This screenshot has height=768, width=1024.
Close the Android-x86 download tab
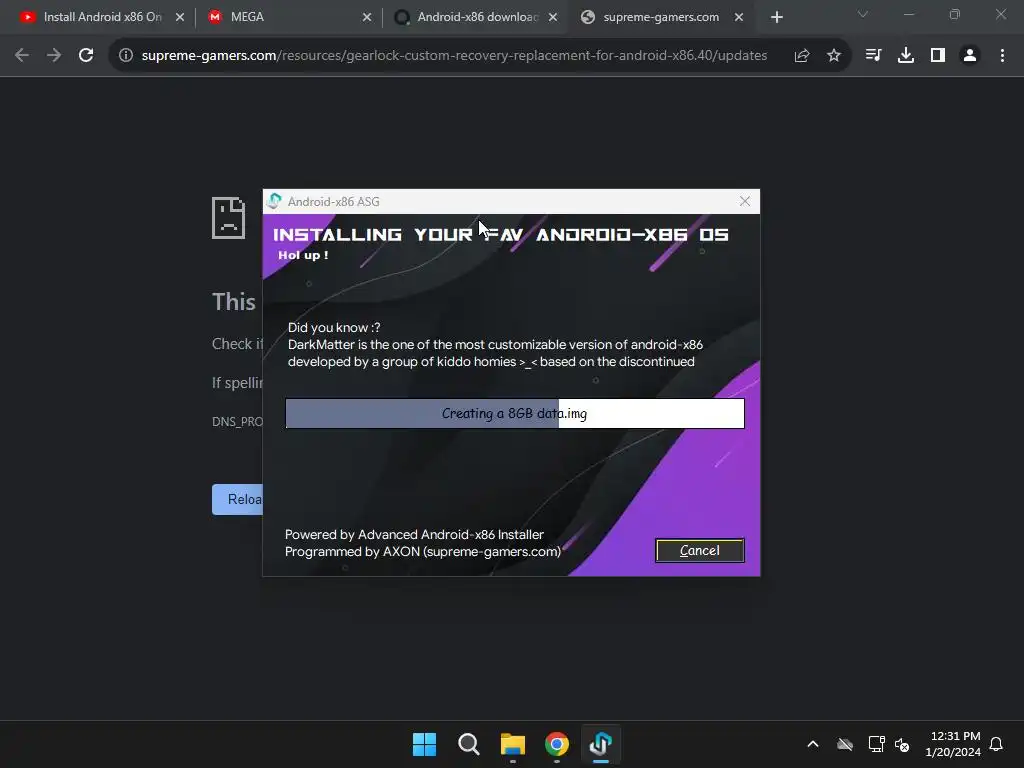(x=553, y=18)
